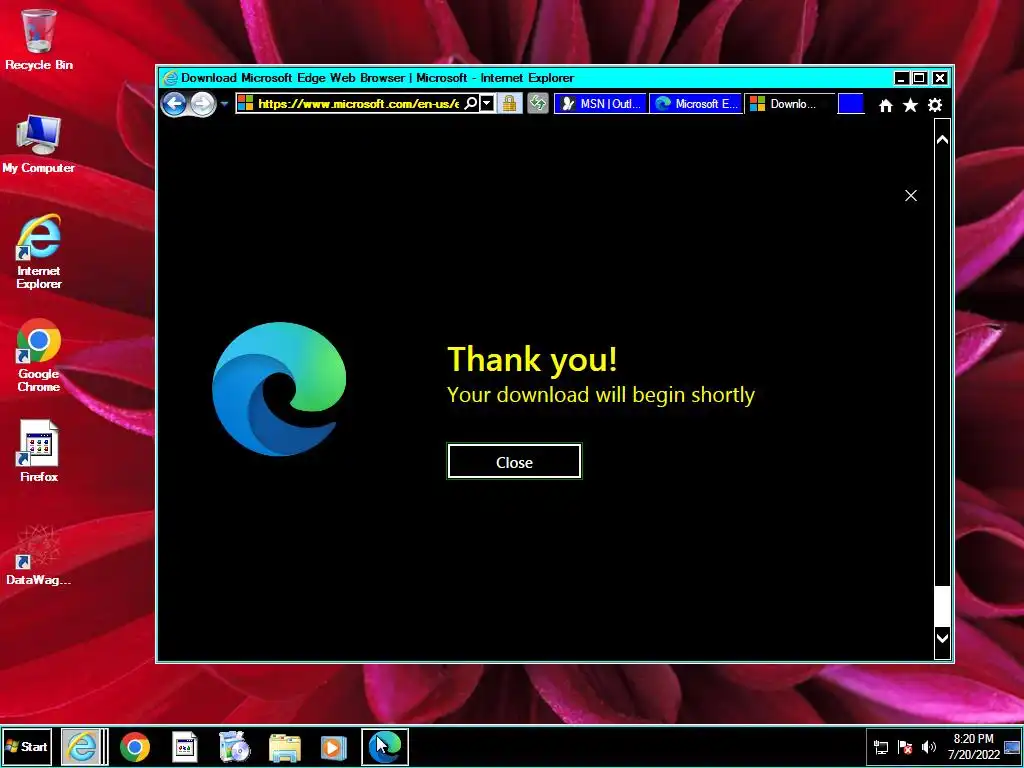The width and height of the screenshot is (1024, 768).
Task: Select the My Computer desktop icon
Action: point(39,144)
